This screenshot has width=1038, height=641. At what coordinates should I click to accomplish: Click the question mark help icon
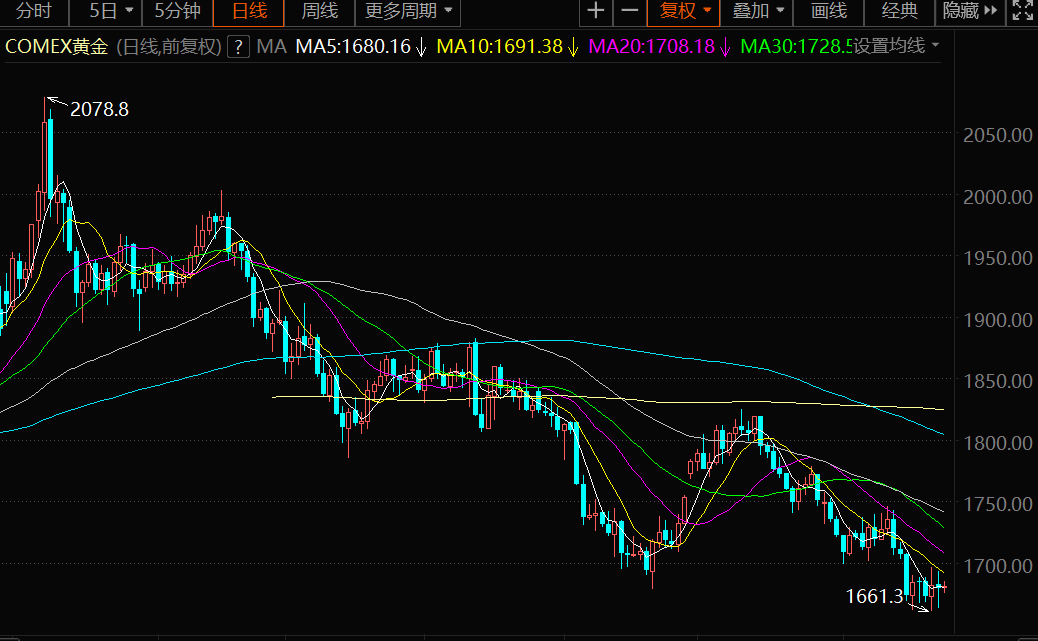click(238, 47)
